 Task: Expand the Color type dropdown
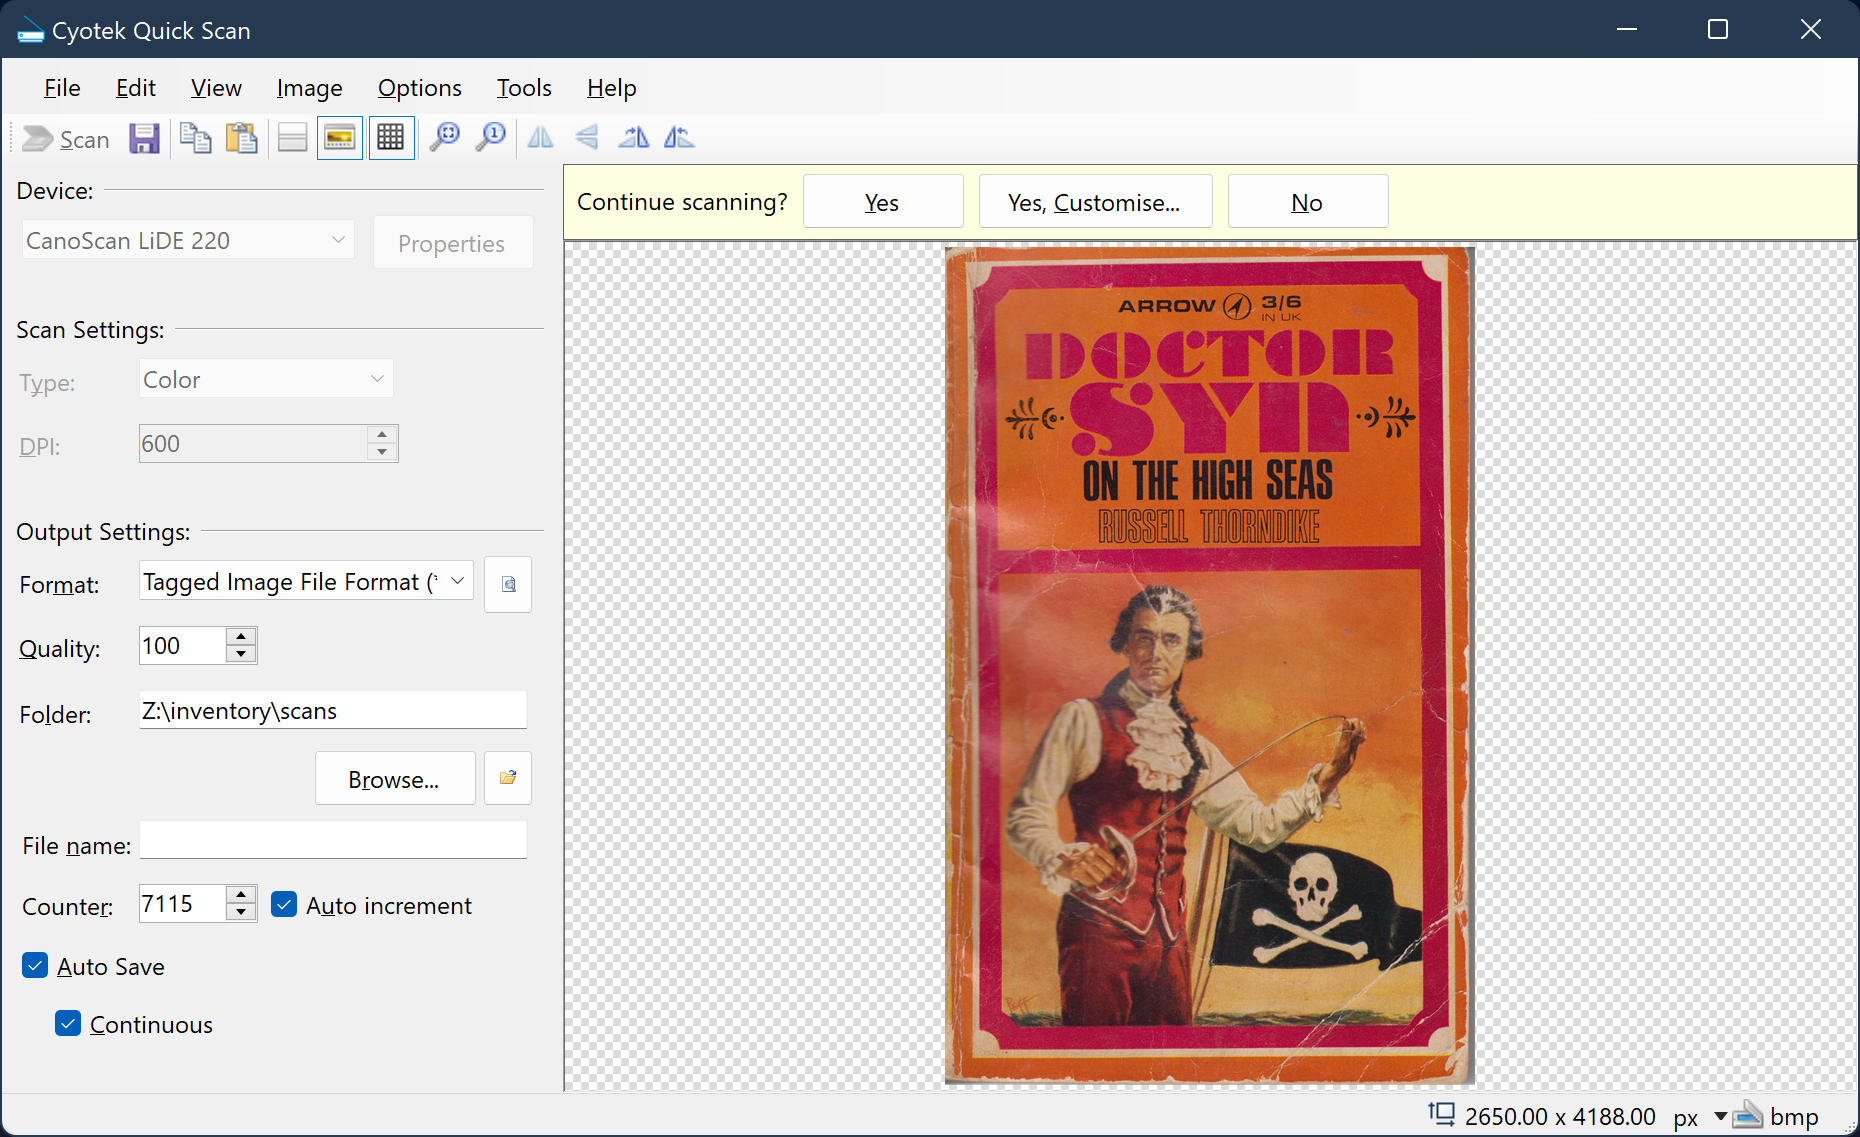(x=377, y=379)
